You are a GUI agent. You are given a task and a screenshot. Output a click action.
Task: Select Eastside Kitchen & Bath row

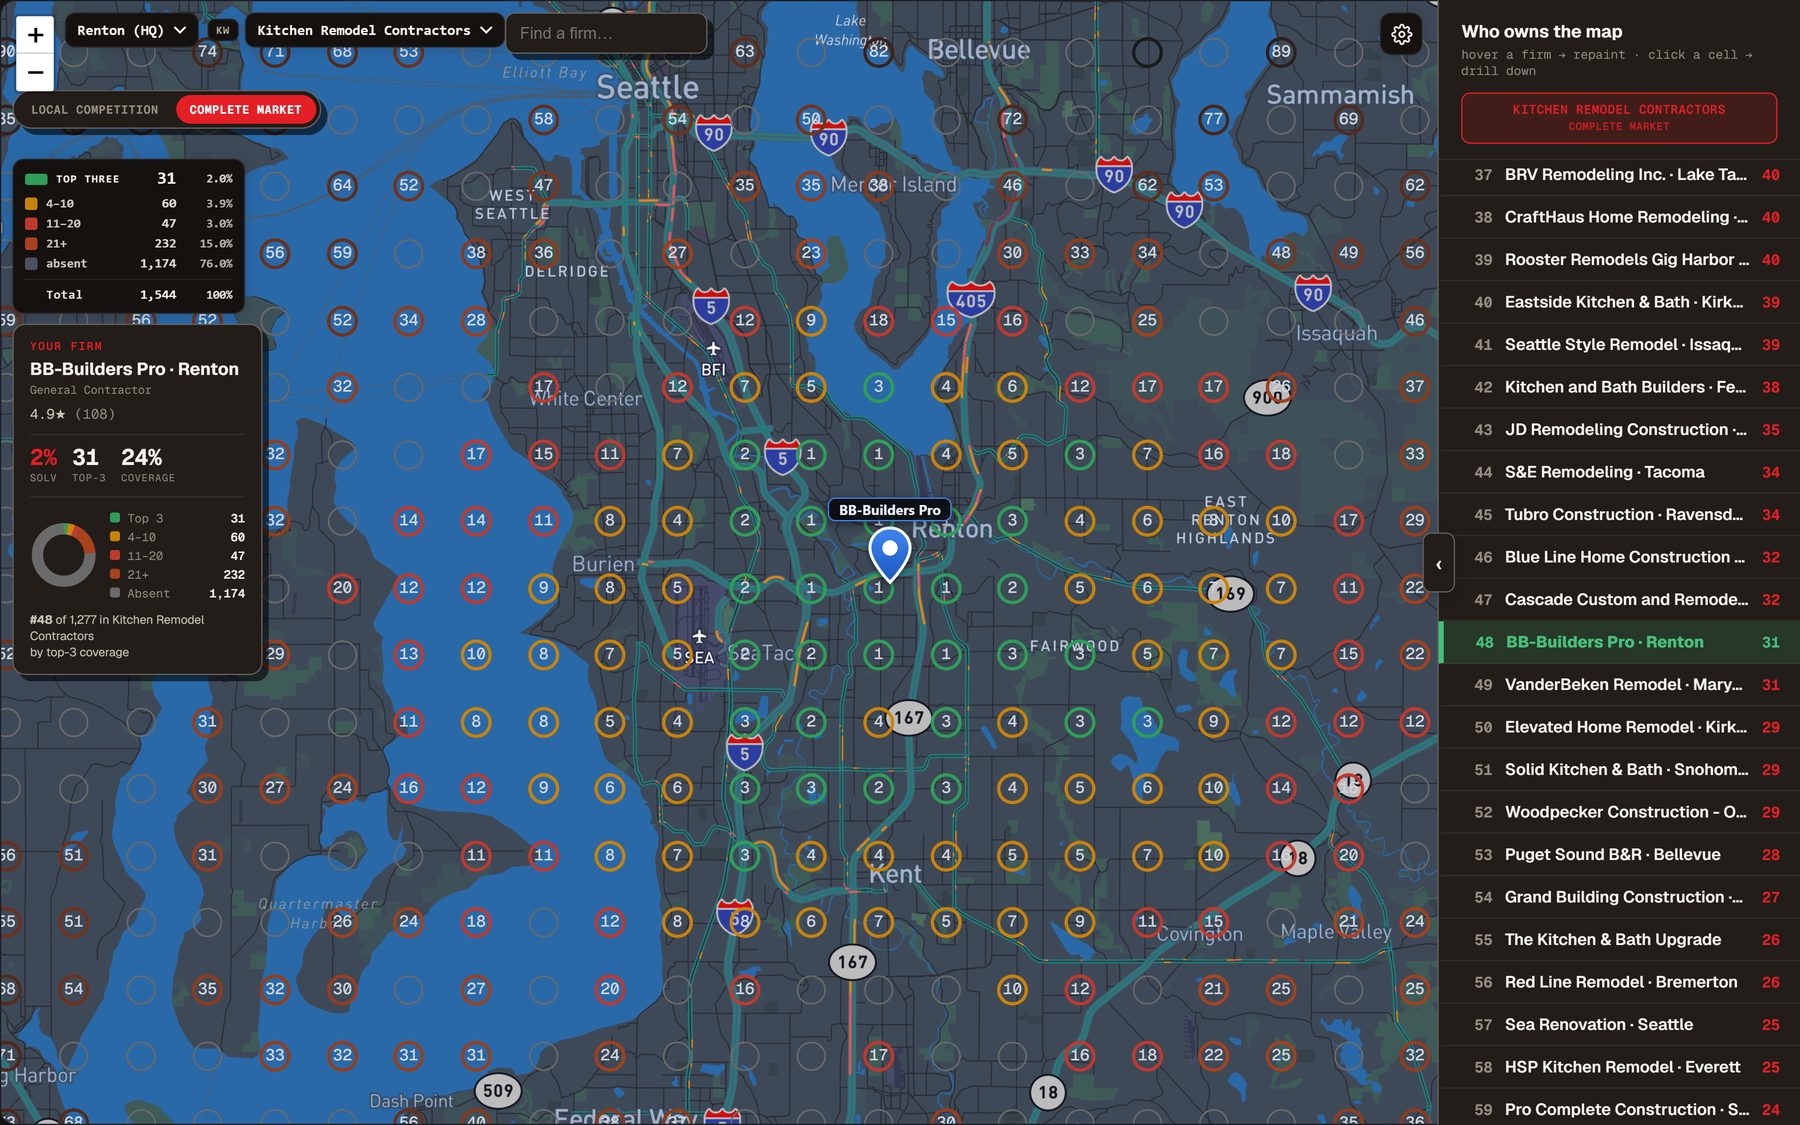coord(1620,302)
